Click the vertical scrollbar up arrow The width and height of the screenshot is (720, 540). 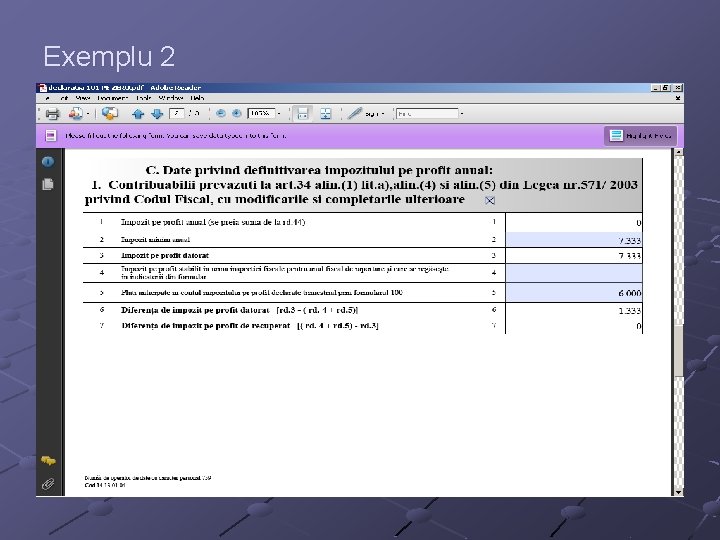679,152
